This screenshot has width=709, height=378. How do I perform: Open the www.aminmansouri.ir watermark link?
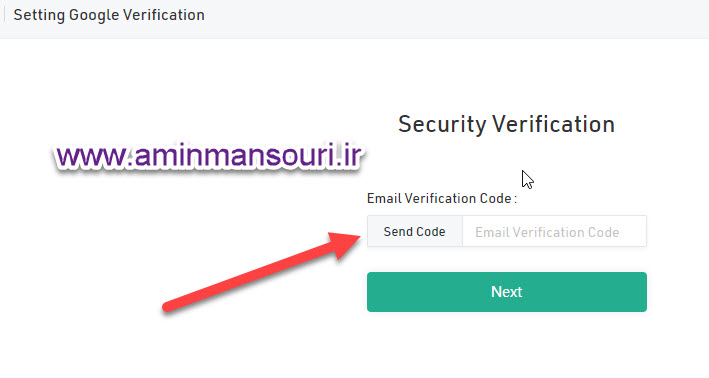tap(208, 156)
